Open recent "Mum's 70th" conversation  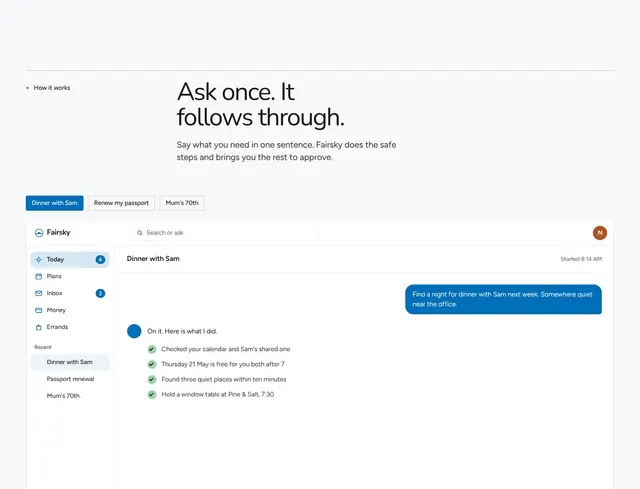70,396
